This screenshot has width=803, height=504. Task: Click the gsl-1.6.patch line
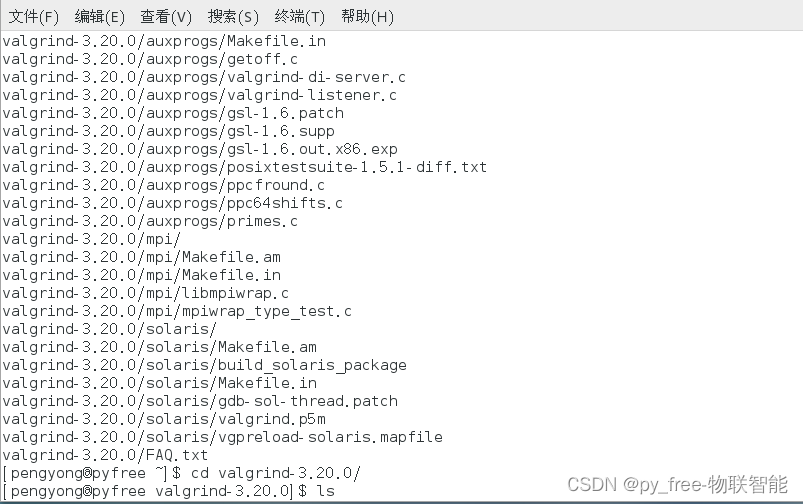click(x=173, y=113)
